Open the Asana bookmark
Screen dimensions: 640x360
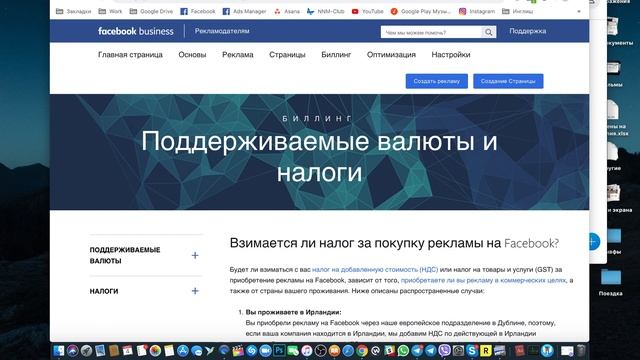[x=287, y=11]
